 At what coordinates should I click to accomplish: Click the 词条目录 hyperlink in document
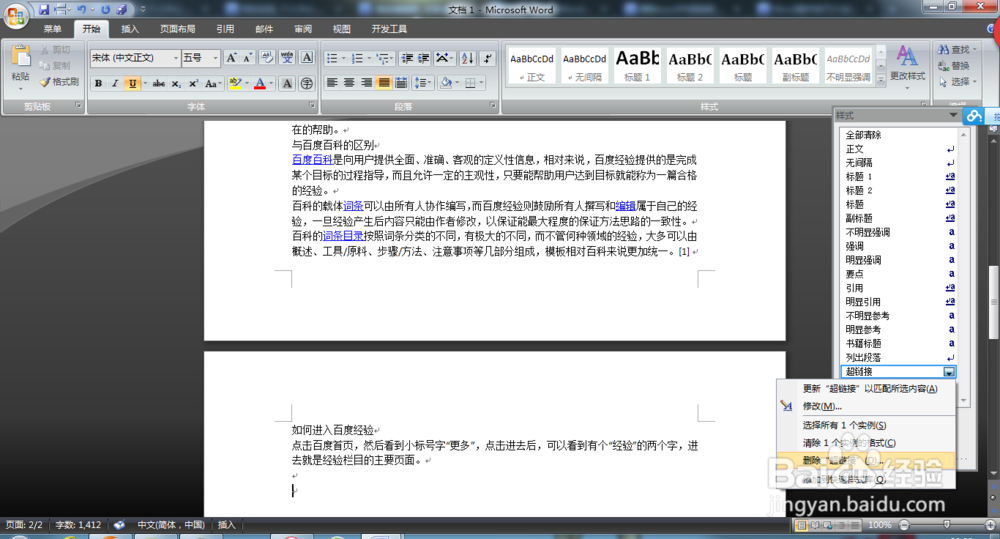(343, 236)
